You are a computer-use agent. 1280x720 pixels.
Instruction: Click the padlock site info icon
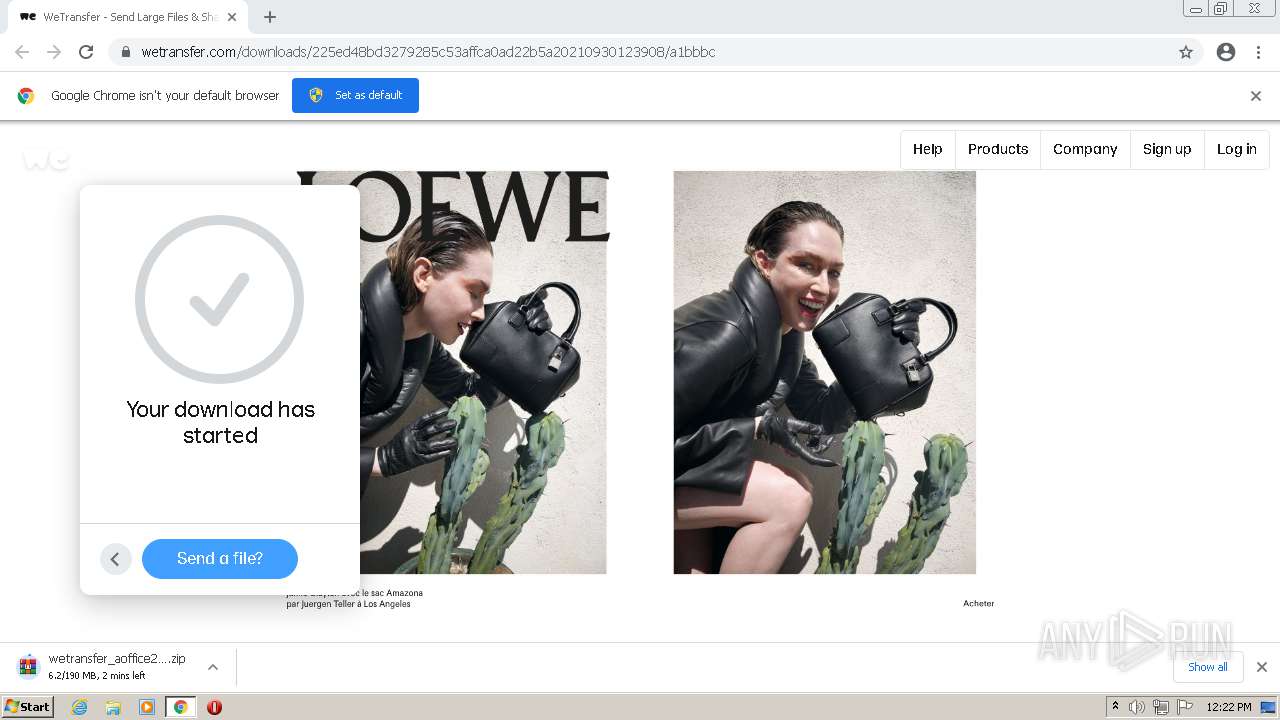coord(125,52)
